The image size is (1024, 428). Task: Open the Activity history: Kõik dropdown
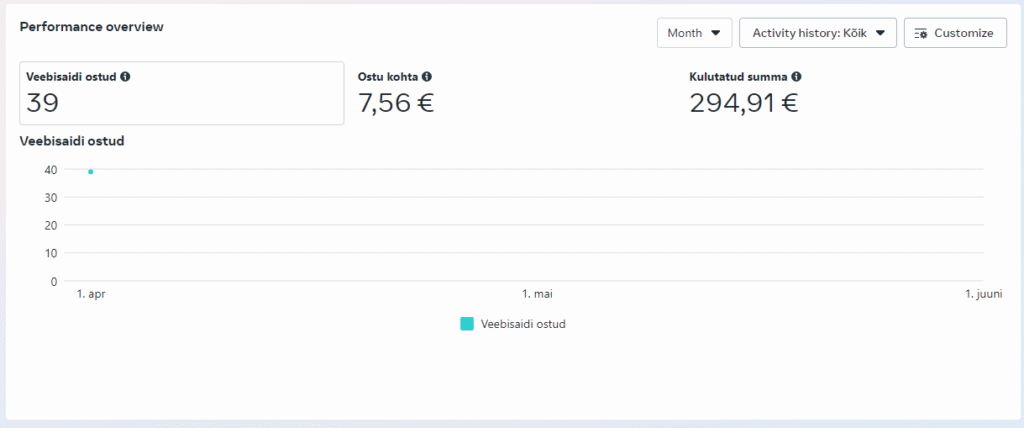tap(817, 33)
